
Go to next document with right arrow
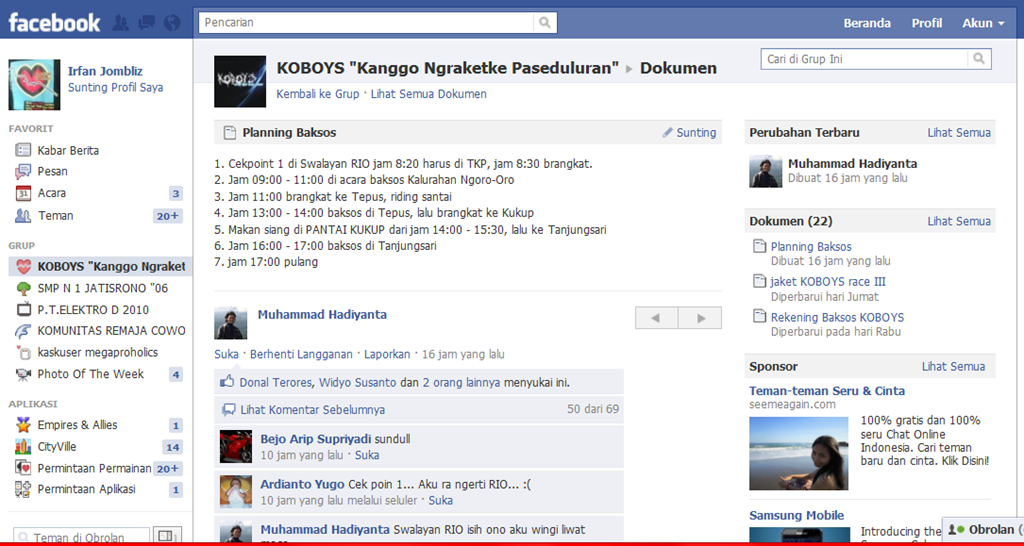700,318
